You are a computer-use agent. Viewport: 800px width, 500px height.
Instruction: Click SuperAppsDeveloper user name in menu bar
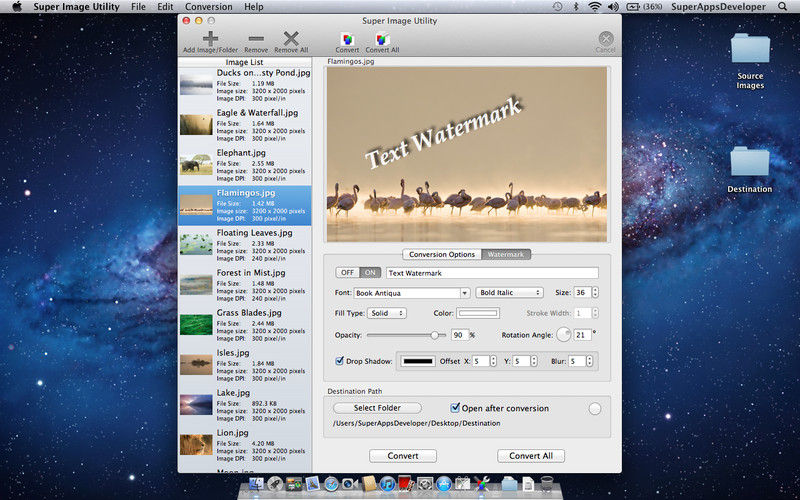click(718, 7)
